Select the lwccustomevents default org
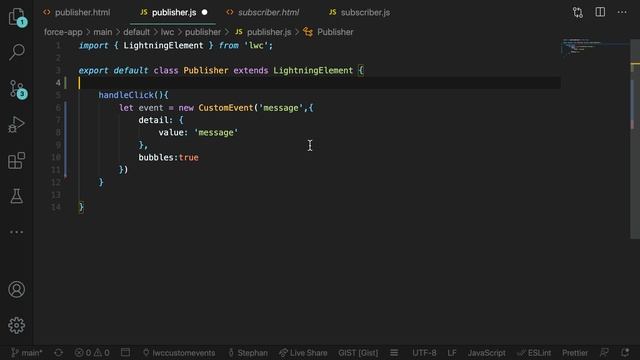Viewport: 640px width, 360px height. [x=179, y=353]
